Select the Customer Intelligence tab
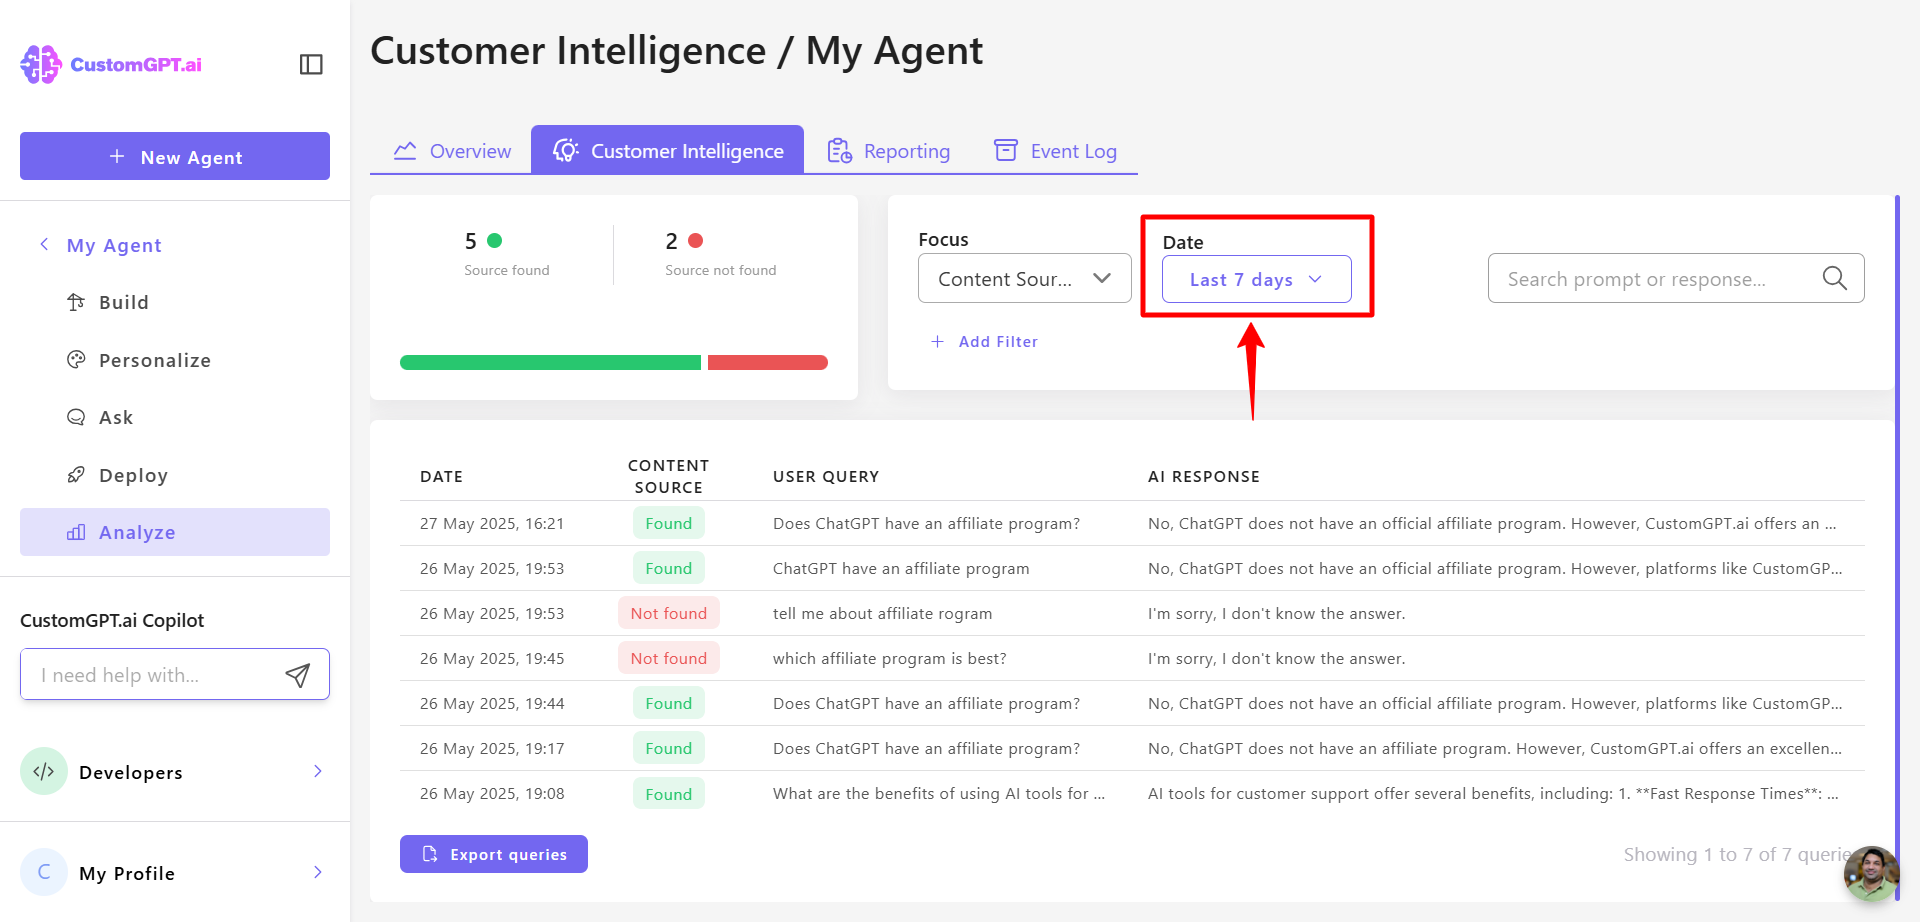 pyautogui.click(x=667, y=150)
